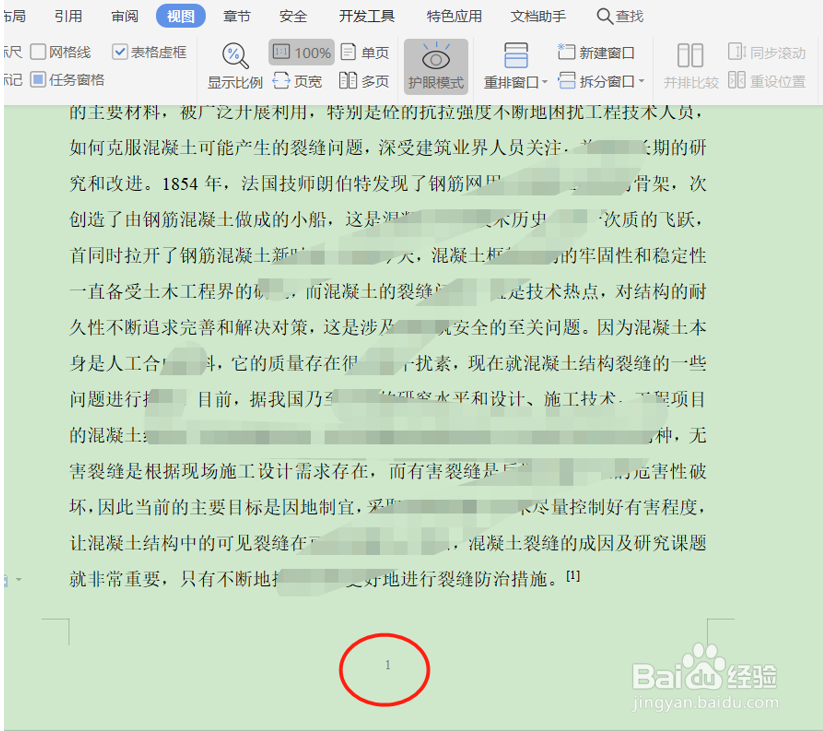Toggle off 护眼模式 eye protection mode

coord(435,66)
